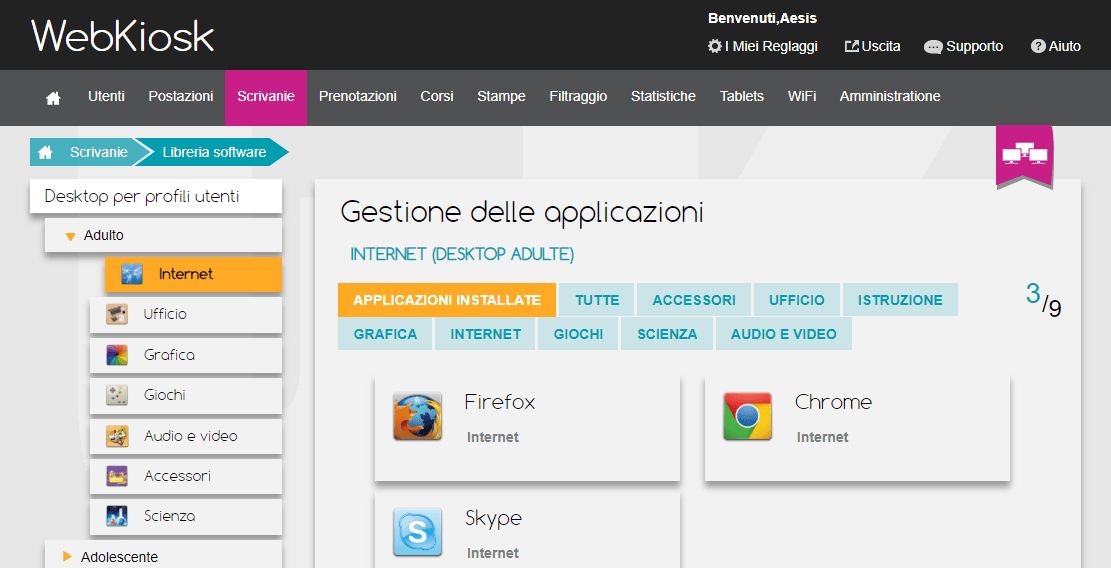Viewport: 1111px width, 568px height.
Task: Open the WiFi menu
Action: click(x=801, y=96)
